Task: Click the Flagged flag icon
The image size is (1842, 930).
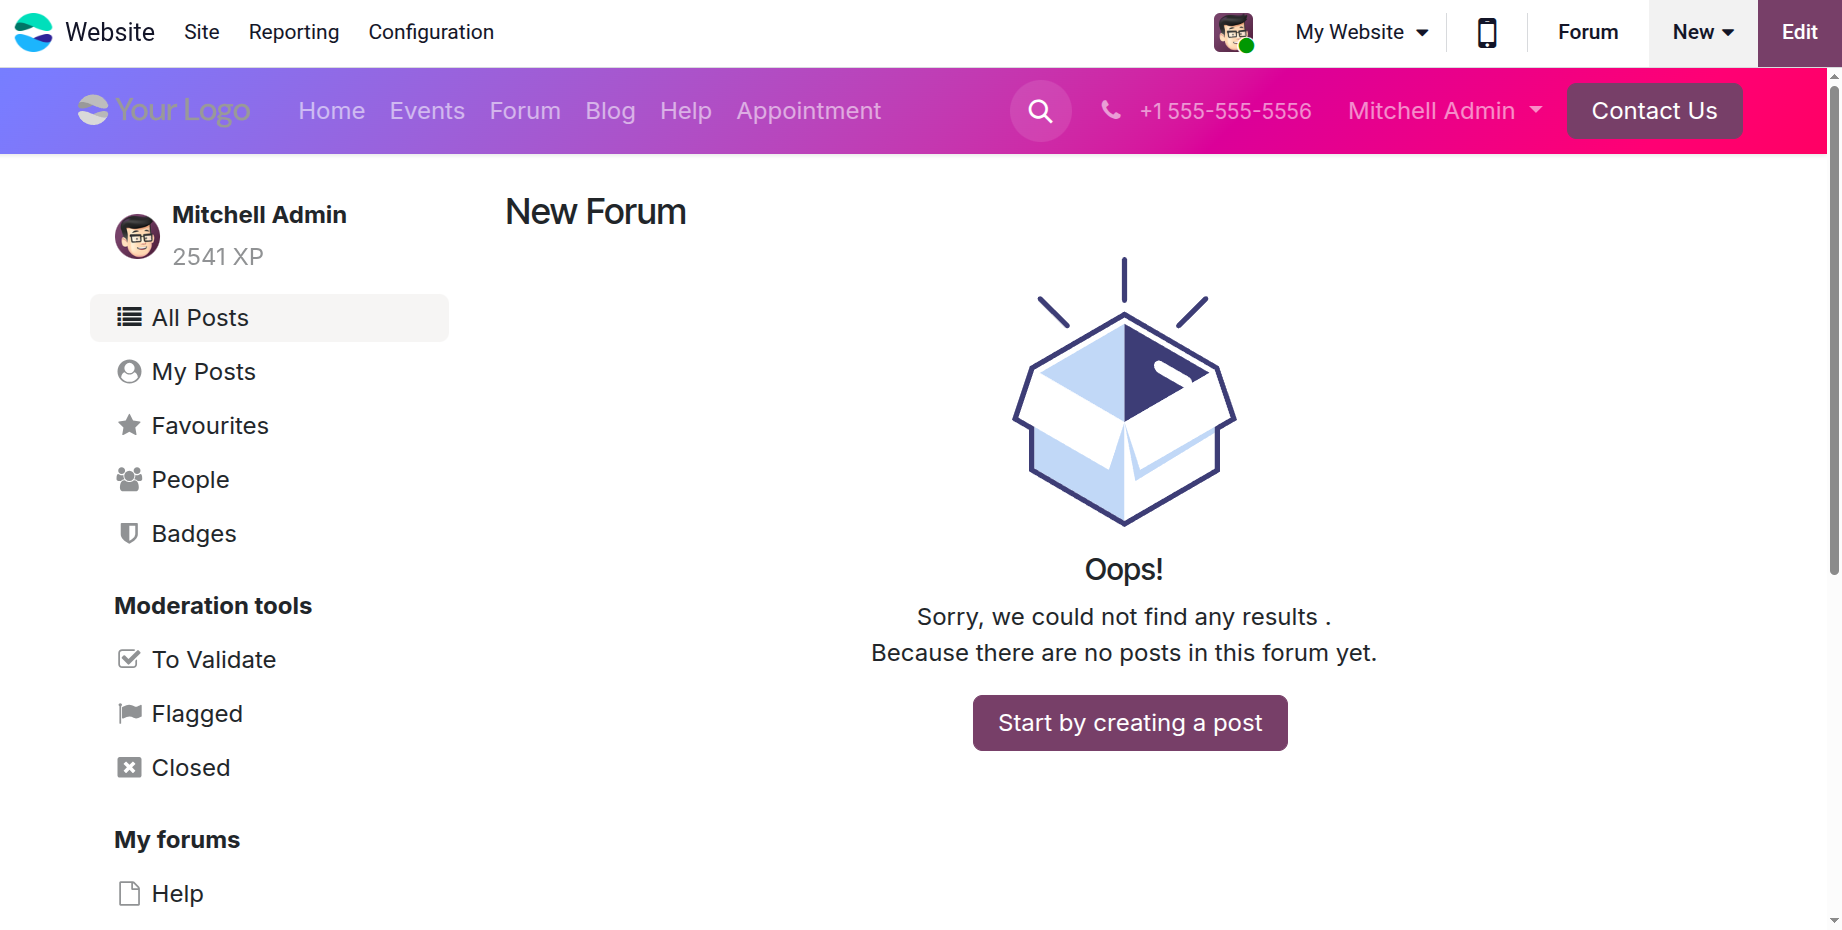Action: (129, 713)
